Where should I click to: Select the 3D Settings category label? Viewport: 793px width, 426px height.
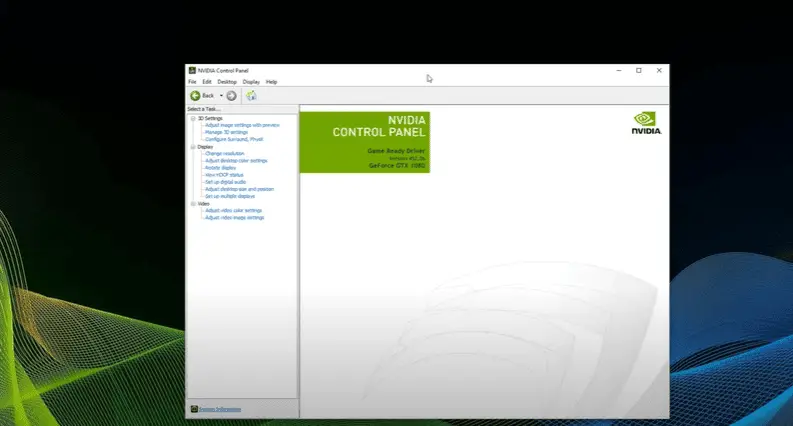[x=210, y=118]
